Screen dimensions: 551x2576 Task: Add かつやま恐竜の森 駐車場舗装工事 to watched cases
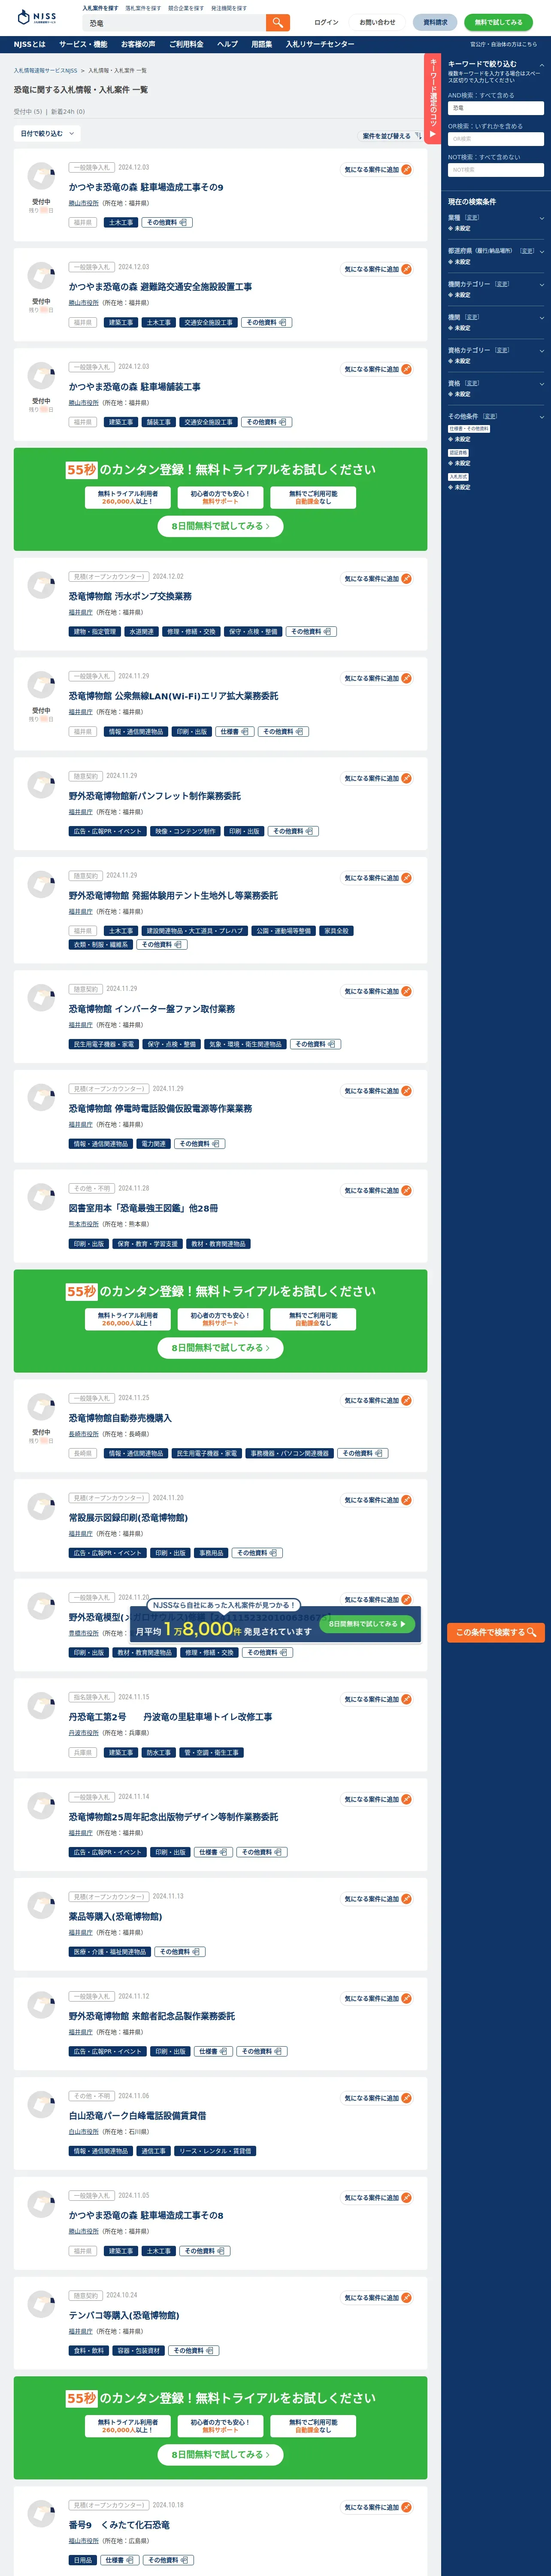click(x=378, y=369)
